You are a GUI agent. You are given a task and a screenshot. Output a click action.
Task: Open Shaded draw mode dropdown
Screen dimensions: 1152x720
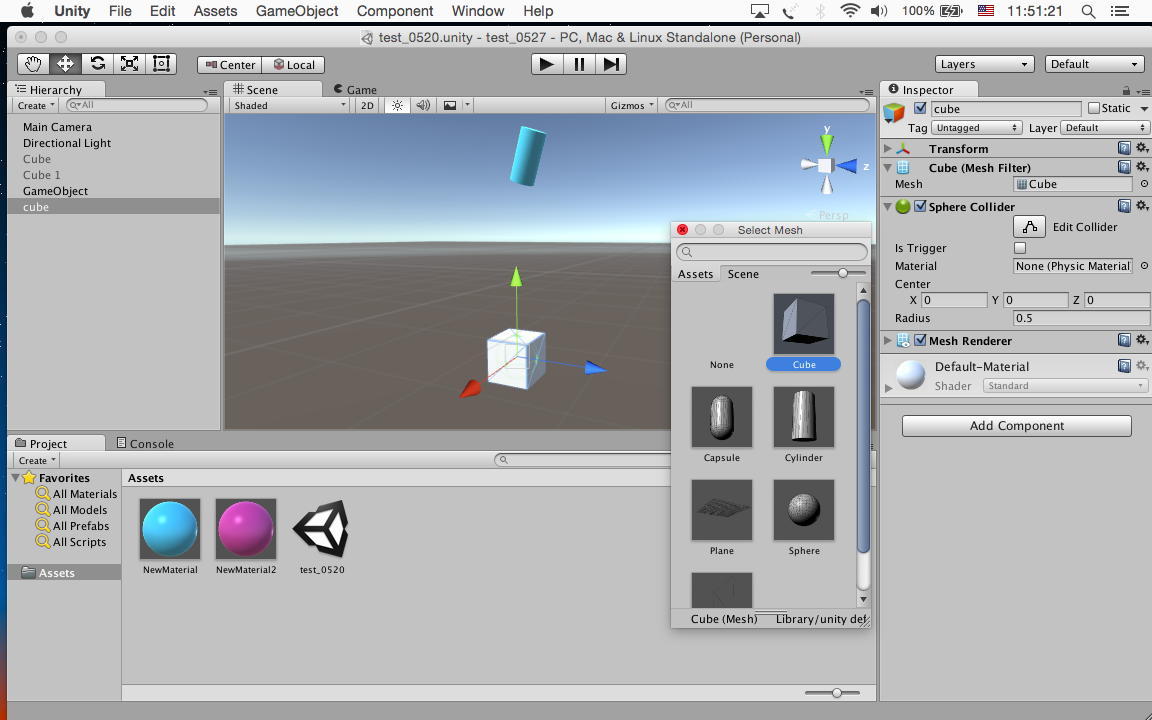pyautogui.click(x=289, y=105)
